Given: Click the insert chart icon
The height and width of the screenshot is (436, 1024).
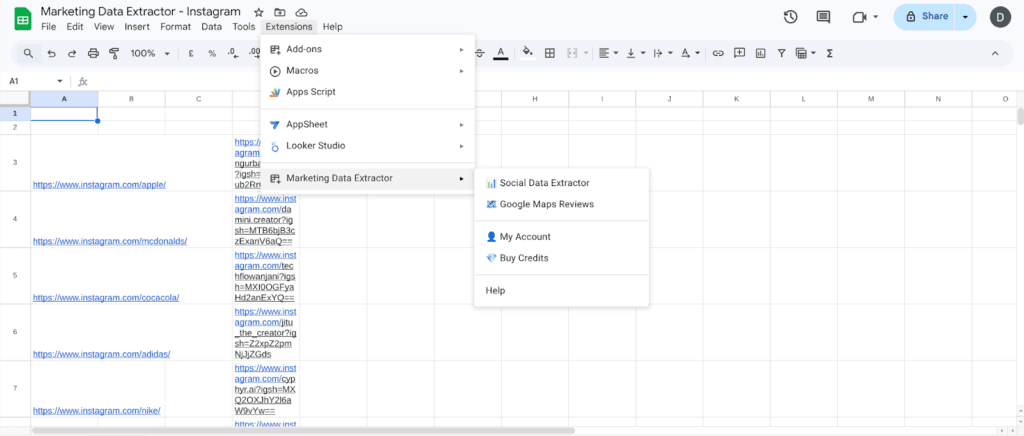Looking at the screenshot, I should click(760, 53).
